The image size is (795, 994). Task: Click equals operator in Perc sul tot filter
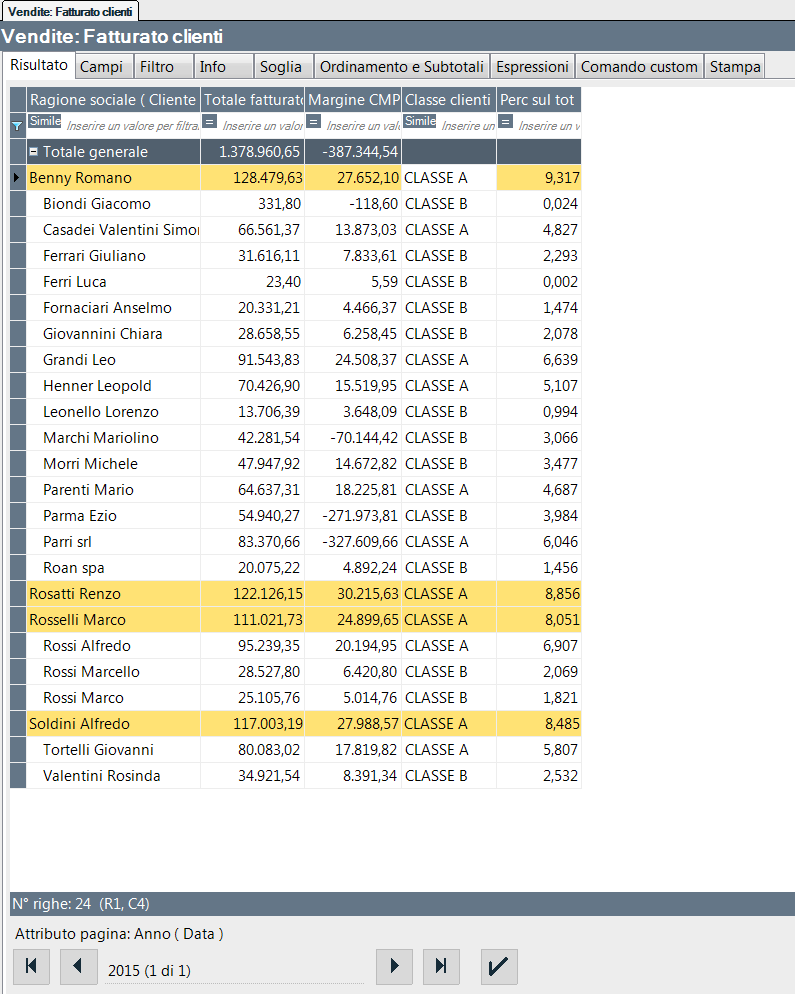(506, 122)
